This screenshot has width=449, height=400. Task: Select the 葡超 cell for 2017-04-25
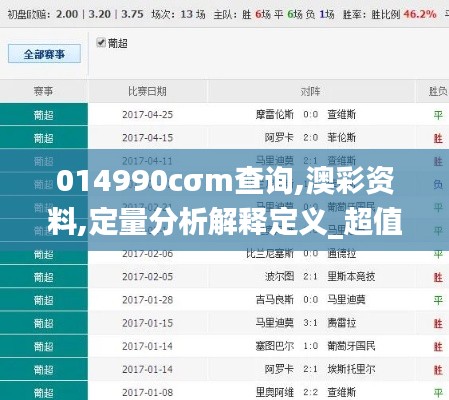point(44,115)
